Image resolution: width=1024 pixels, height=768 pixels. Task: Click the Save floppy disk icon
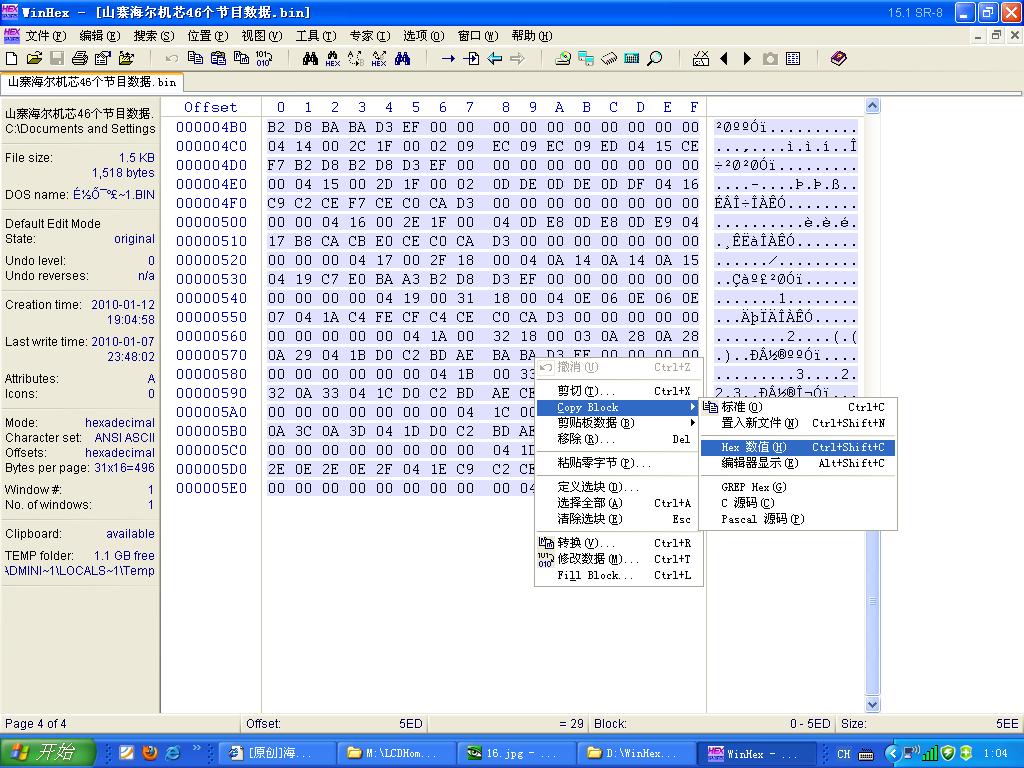pos(57,59)
